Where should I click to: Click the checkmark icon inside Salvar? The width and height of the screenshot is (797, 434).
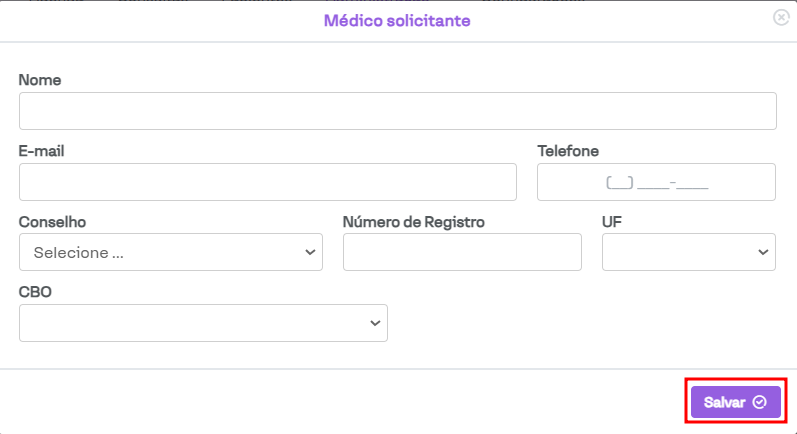[x=759, y=402]
